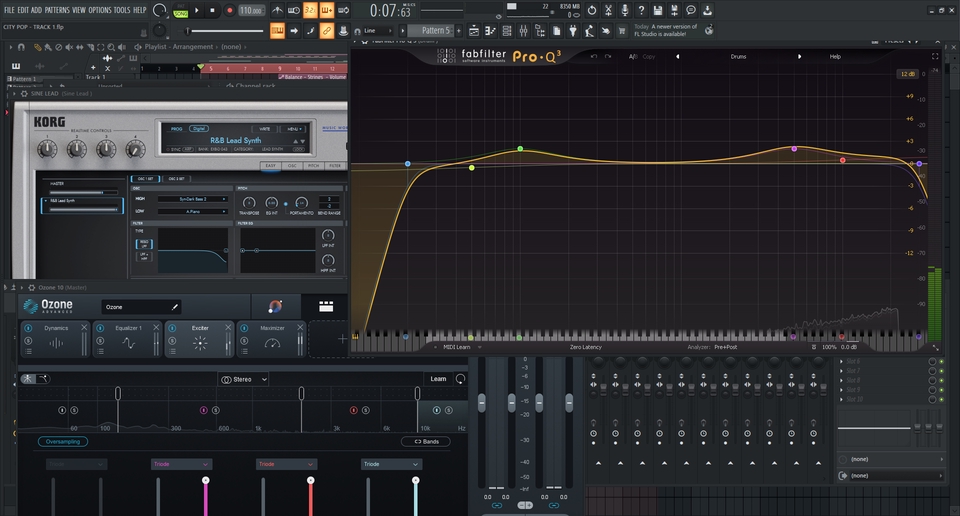Stop playback in the FL Studio transport
This screenshot has height=516, width=960.
[212, 10]
